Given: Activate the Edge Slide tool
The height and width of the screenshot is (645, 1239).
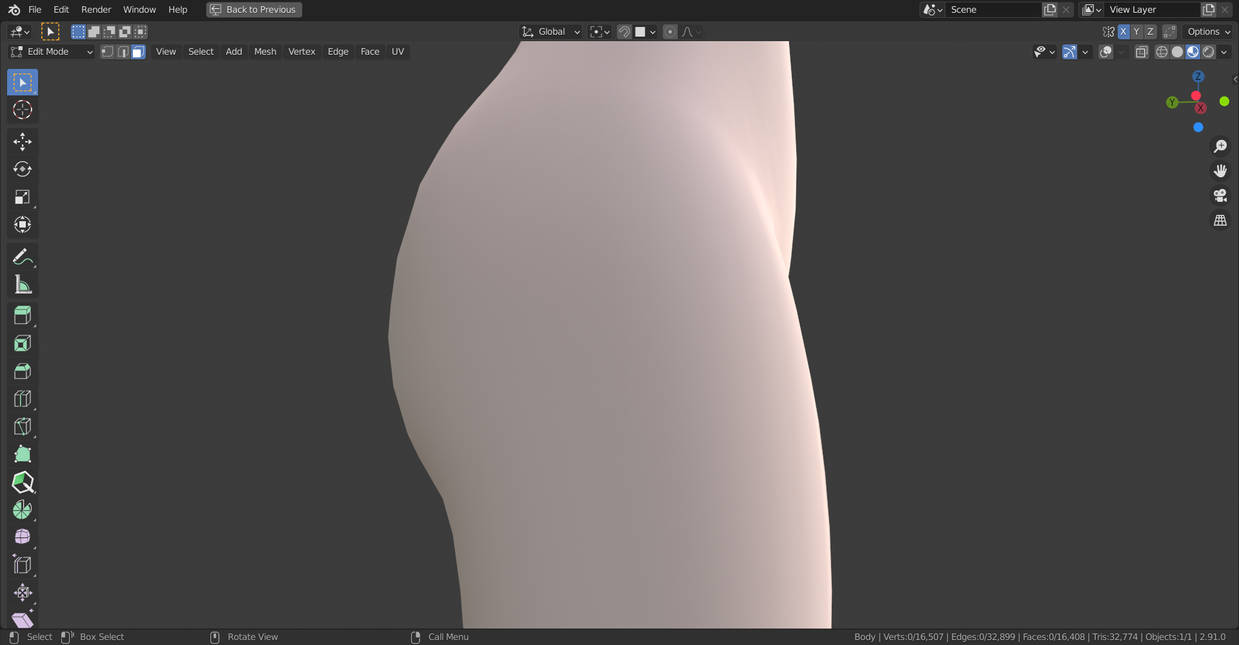Looking at the screenshot, I should tap(22, 565).
